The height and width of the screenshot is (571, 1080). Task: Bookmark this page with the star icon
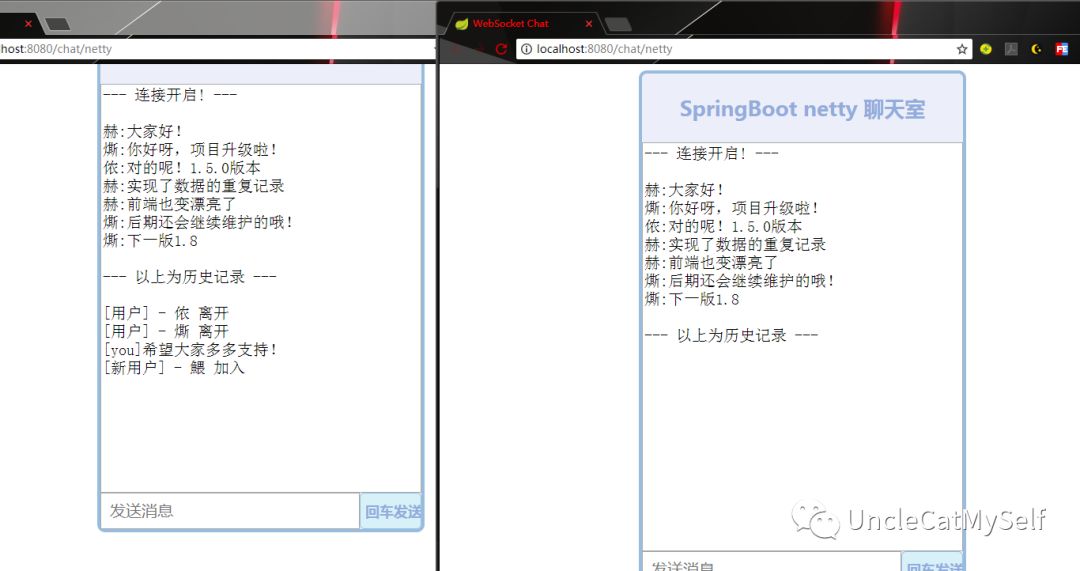coord(962,49)
